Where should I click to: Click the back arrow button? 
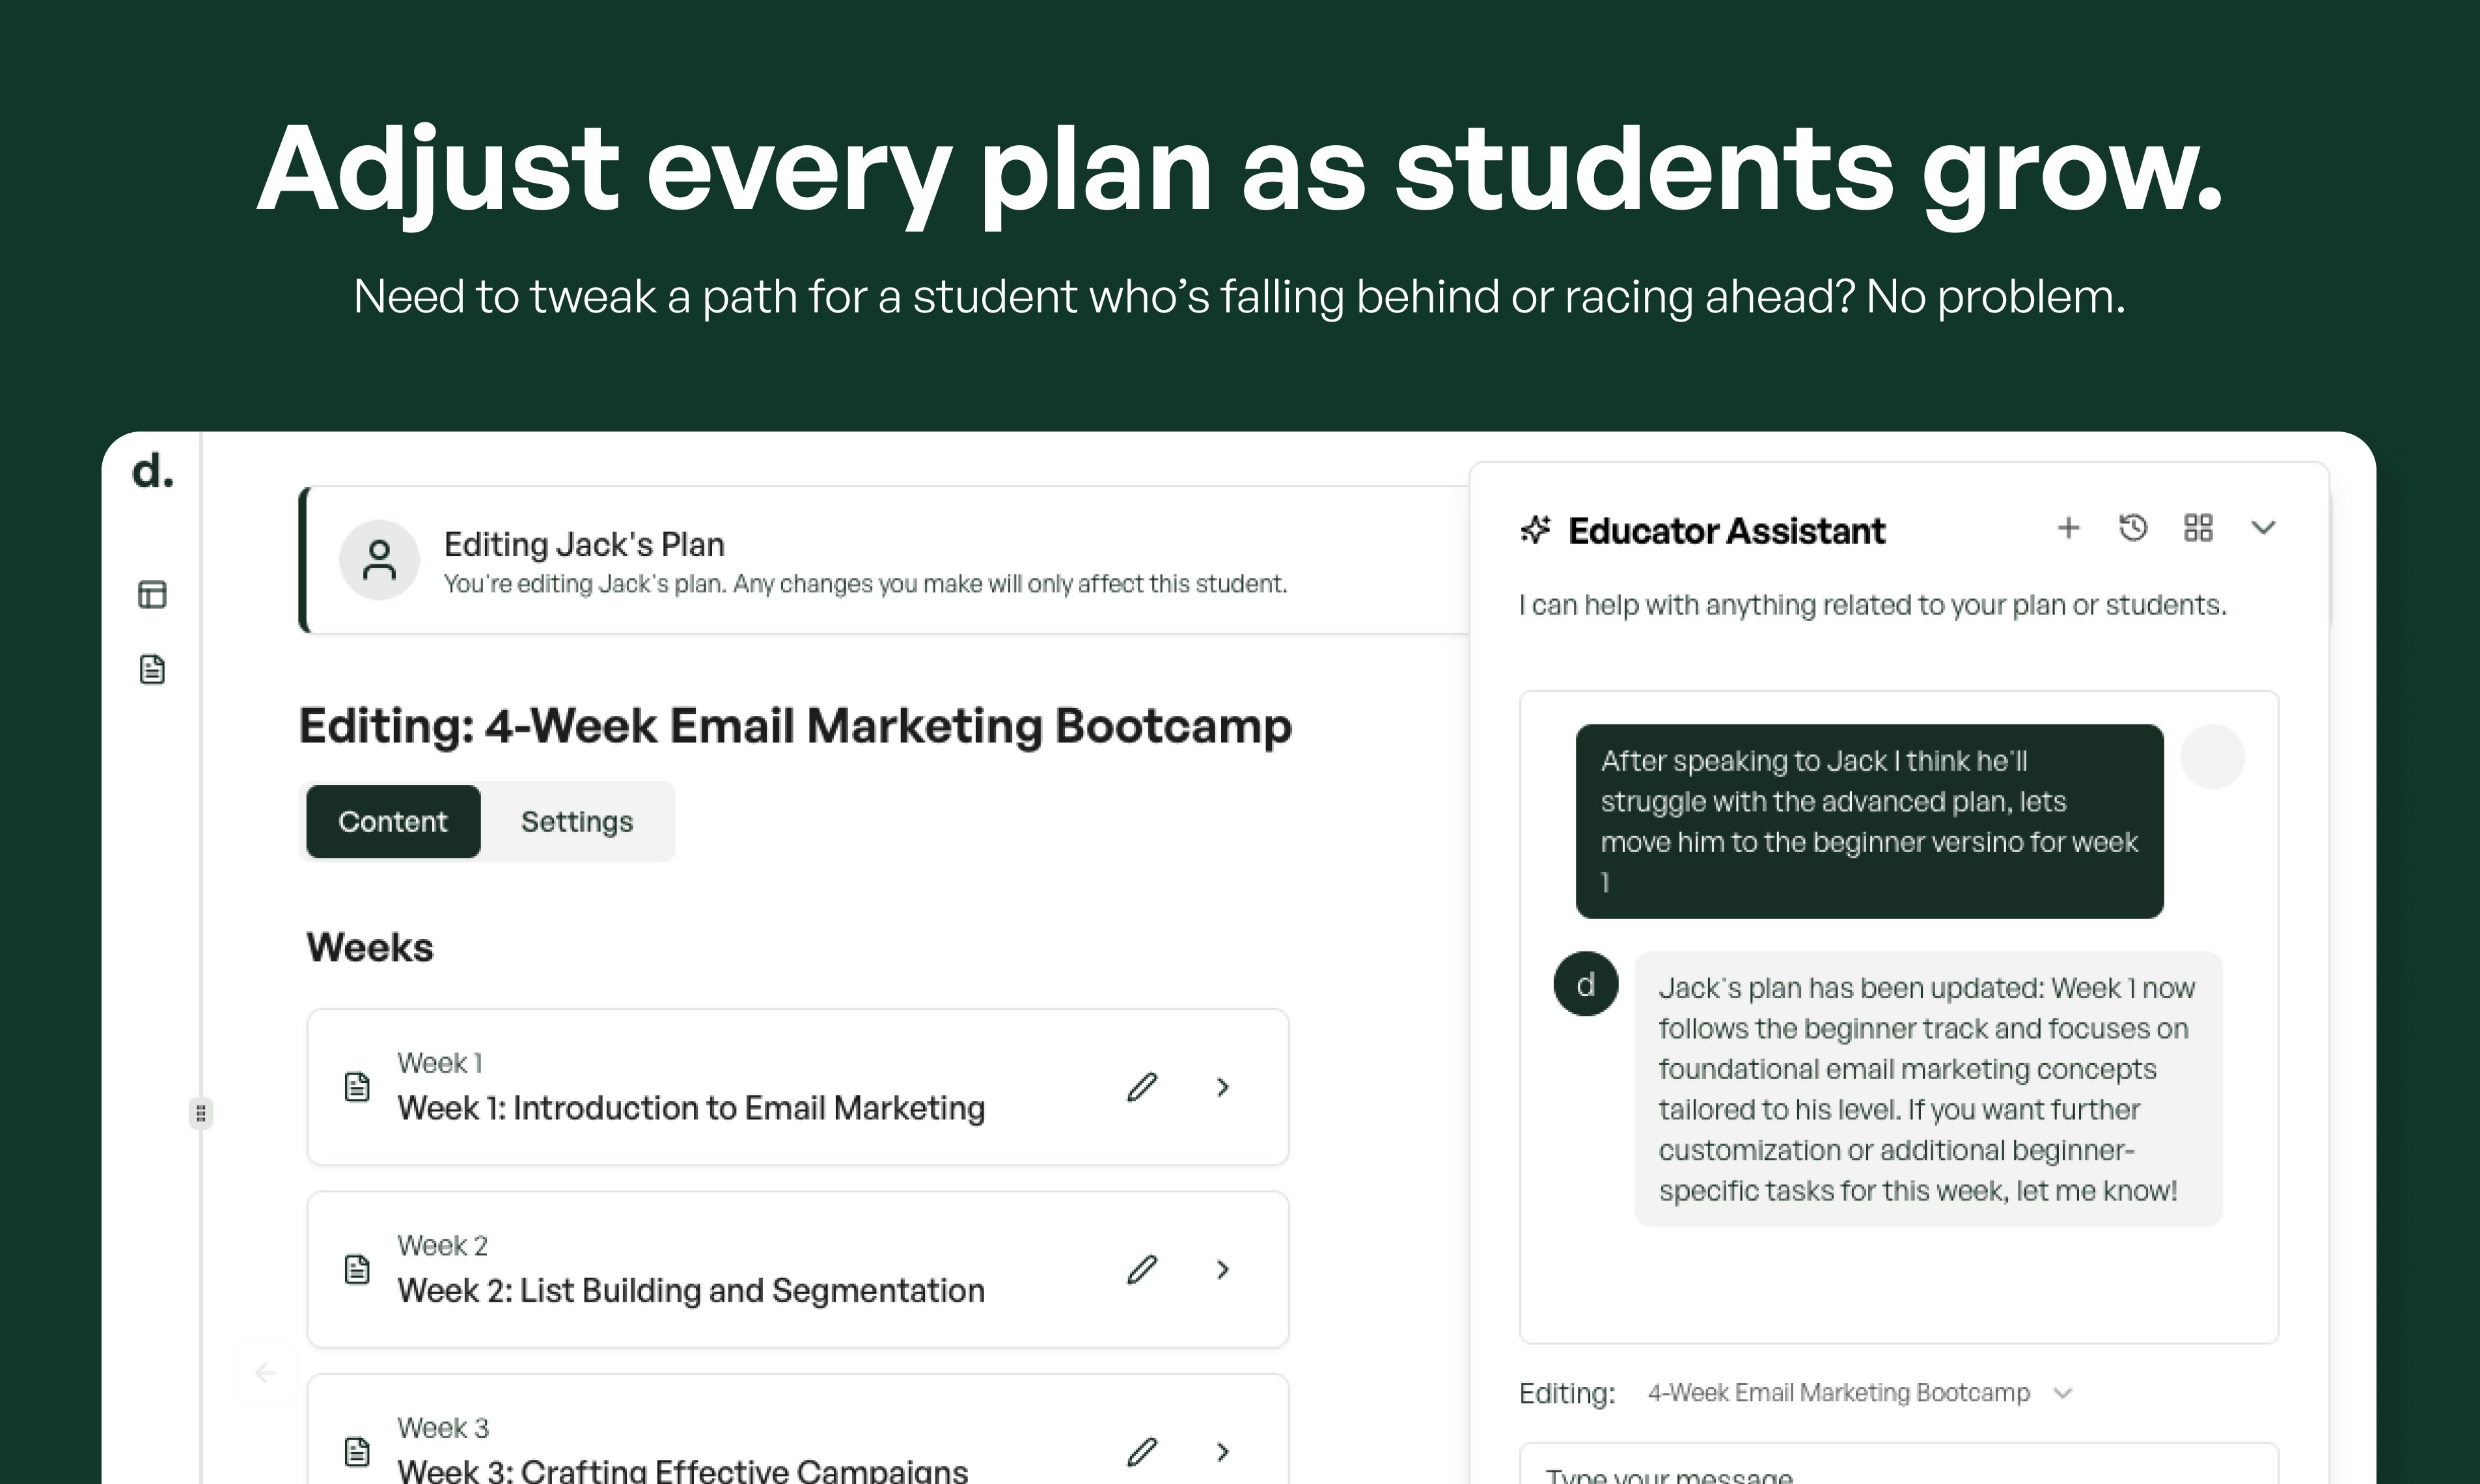[x=265, y=1373]
